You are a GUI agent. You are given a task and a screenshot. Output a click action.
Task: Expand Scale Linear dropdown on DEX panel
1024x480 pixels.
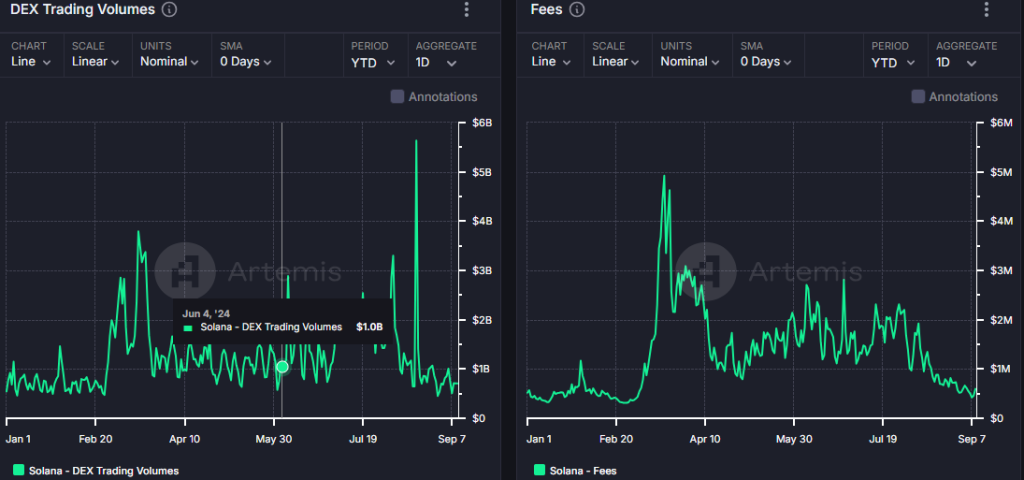[x=95, y=61]
